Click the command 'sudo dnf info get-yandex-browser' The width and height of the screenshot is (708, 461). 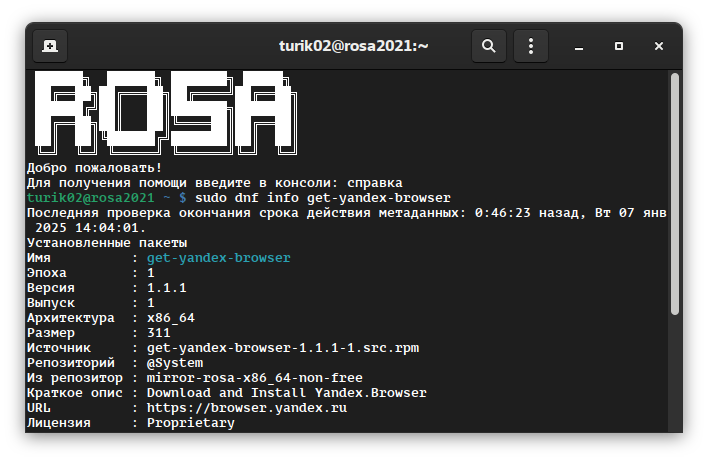[x=323, y=198]
